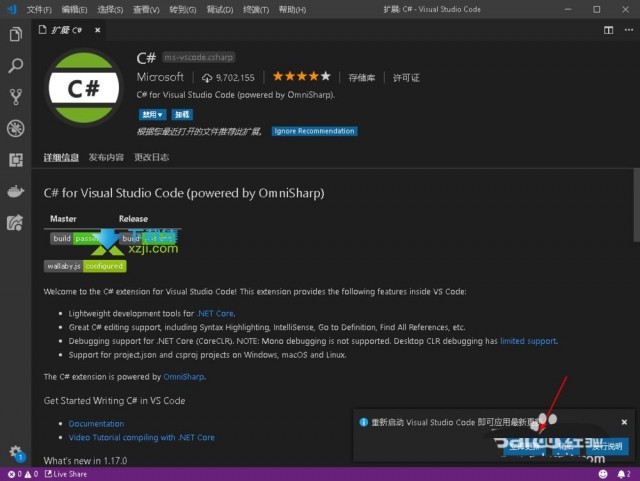Split the editor with the split icon
The height and width of the screenshot is (481, 640).
point(608,30)
